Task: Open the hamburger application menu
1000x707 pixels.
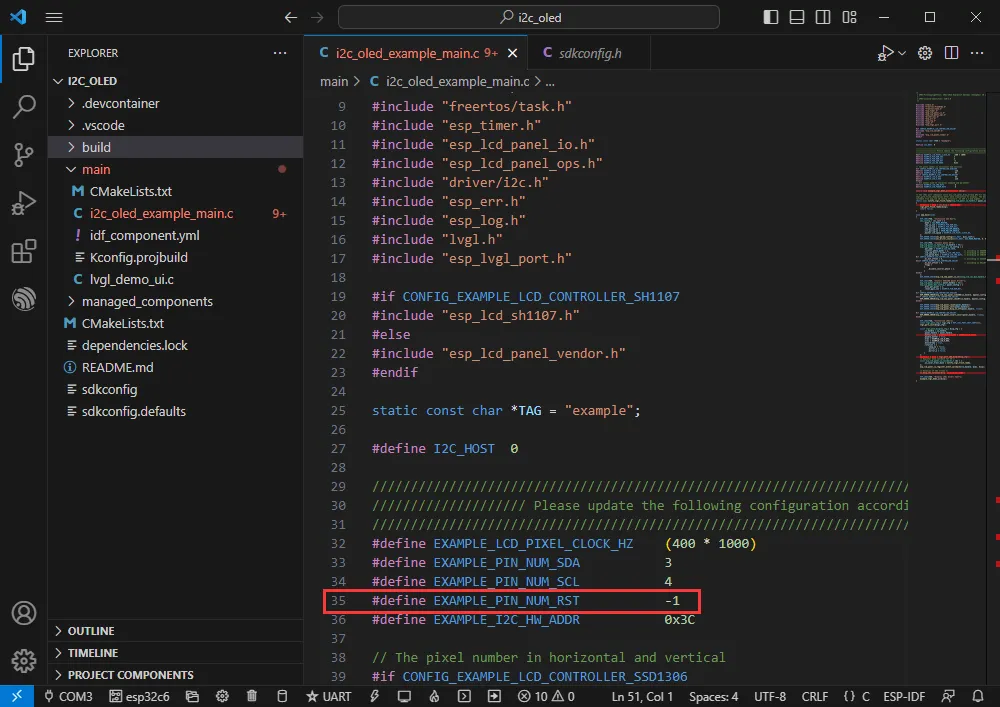Action: [x=54, y=17]
